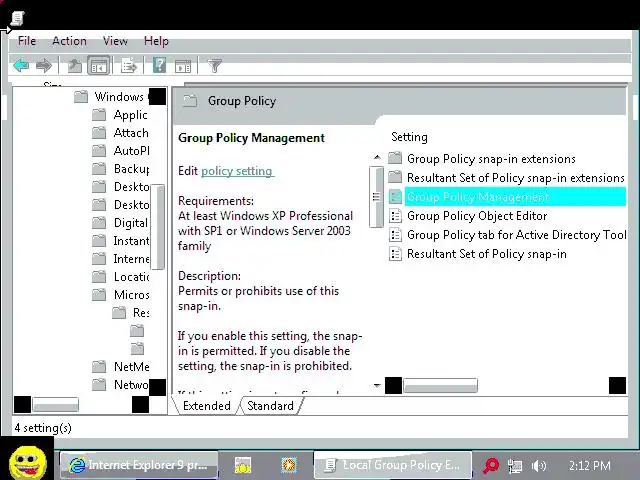Viewport: 640px width, 480px height.
Task: Click the Setting column header
Action: [409, 137]
